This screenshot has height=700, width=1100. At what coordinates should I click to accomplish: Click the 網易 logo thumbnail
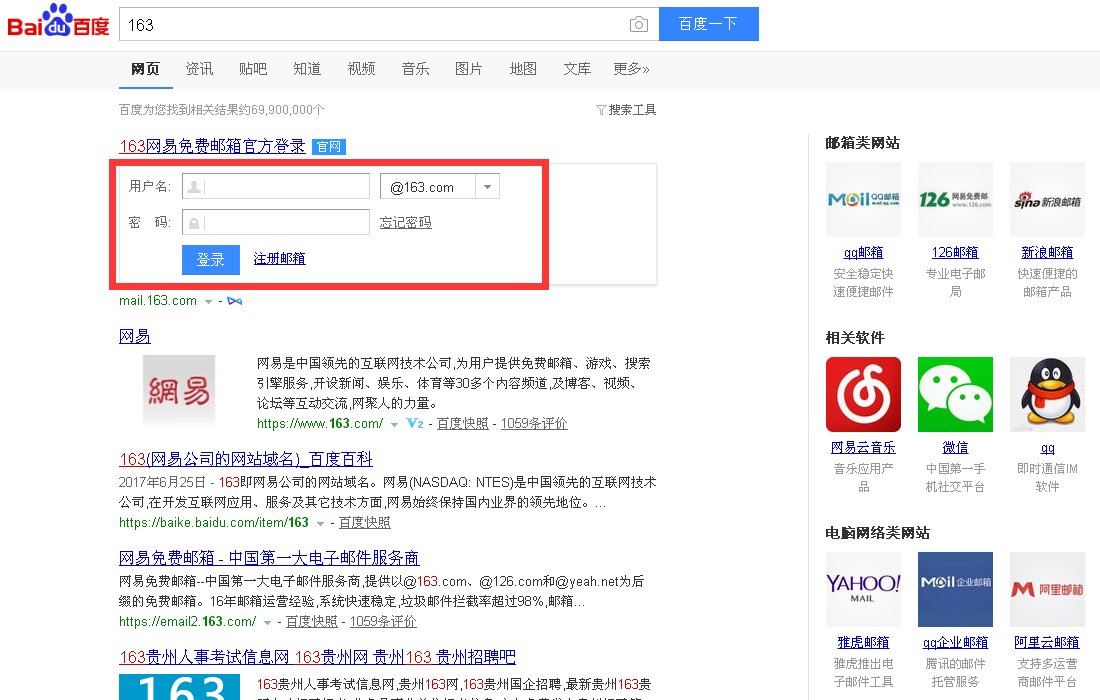(179, 390)
